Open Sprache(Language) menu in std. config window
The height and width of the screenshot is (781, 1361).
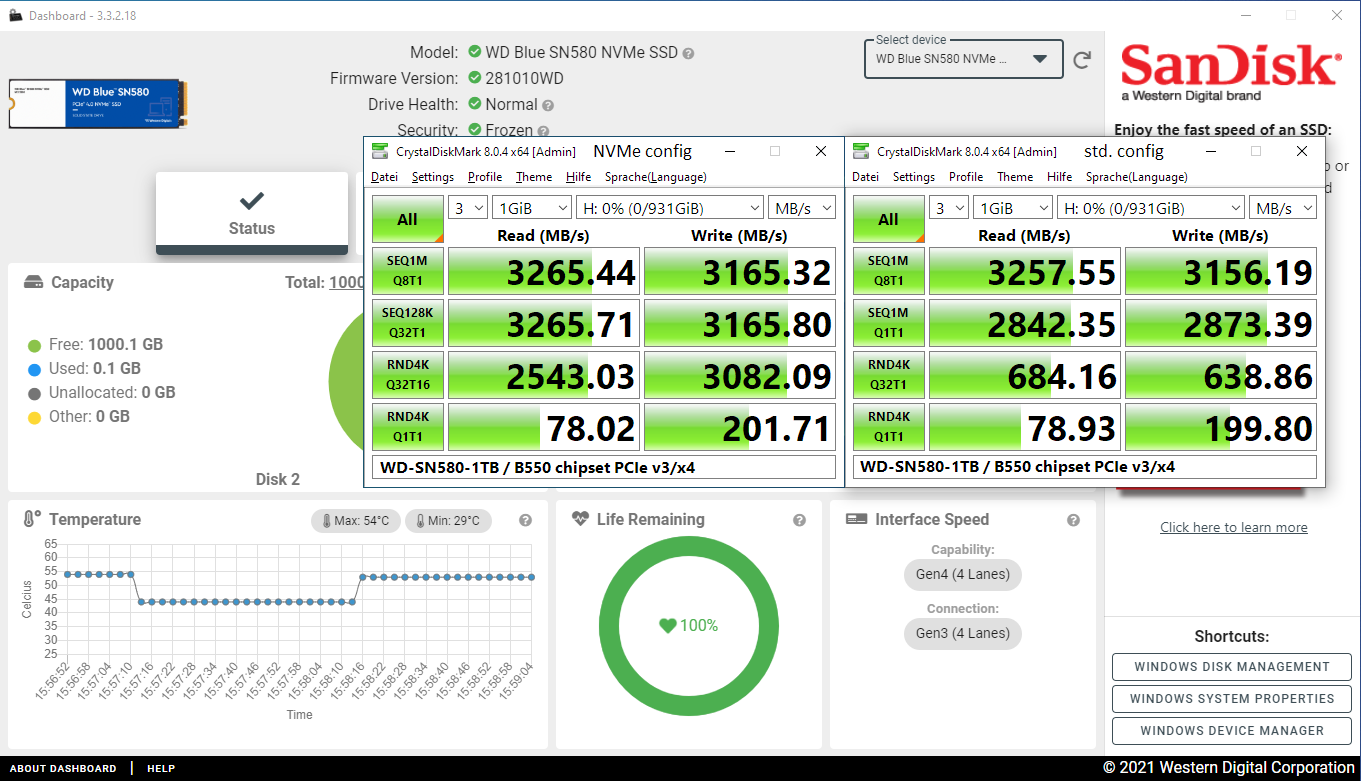click(x=1136, y=177)
